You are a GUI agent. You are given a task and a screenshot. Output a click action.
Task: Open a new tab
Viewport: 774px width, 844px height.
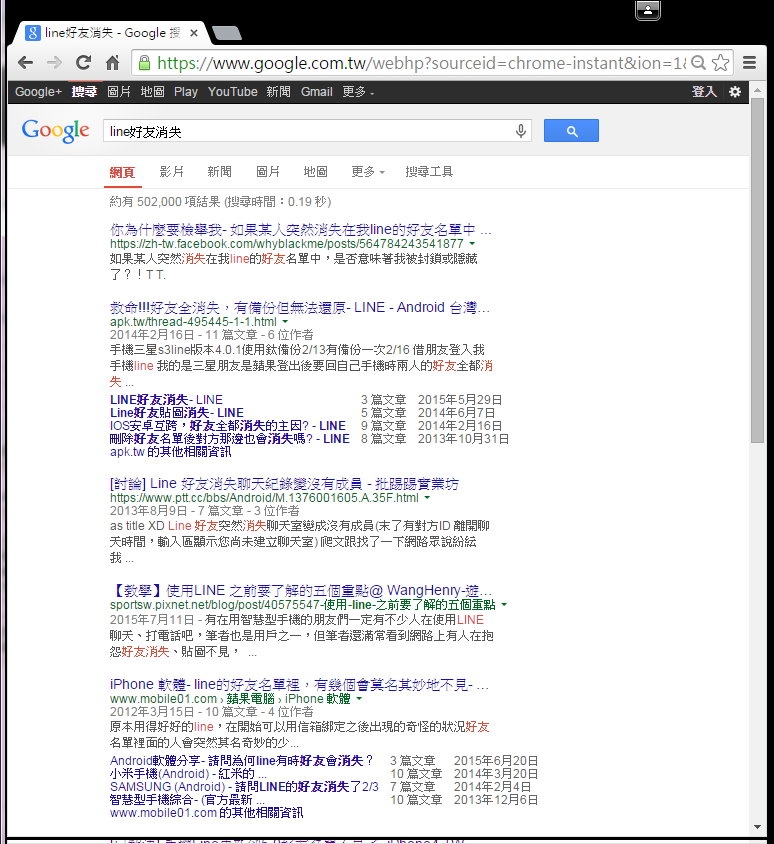click(x=227, y=33)
